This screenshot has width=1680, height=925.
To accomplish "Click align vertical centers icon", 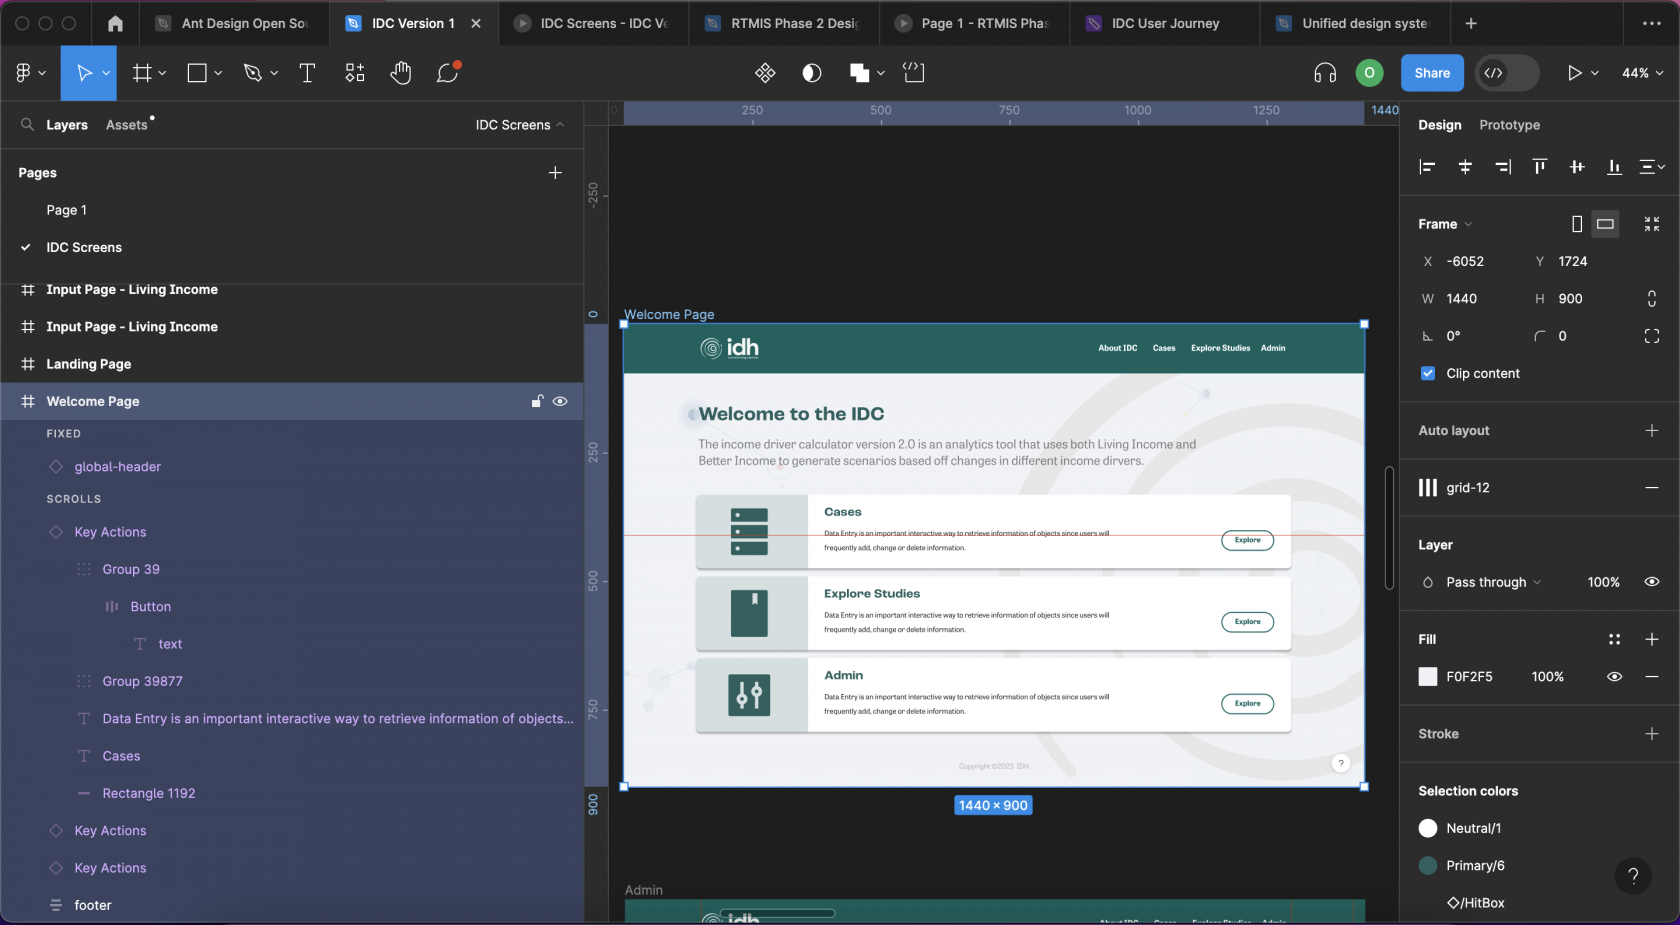I will coord(1577,167).
